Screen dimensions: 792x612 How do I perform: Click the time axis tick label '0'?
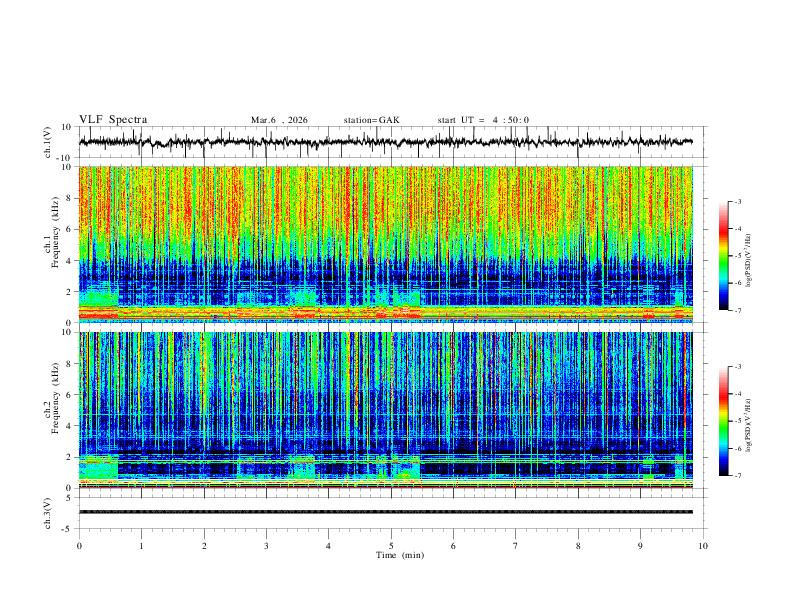tap(79, 546)
